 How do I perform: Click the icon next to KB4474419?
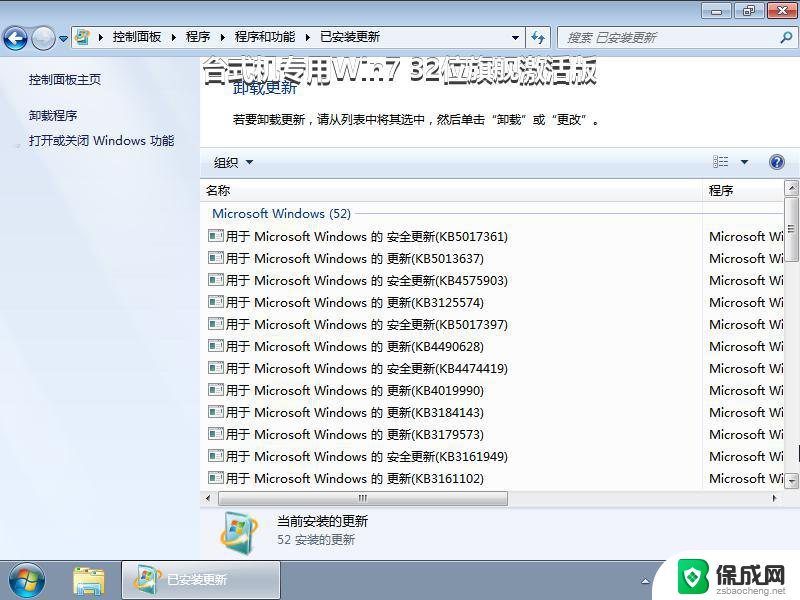tap(216, 367)
